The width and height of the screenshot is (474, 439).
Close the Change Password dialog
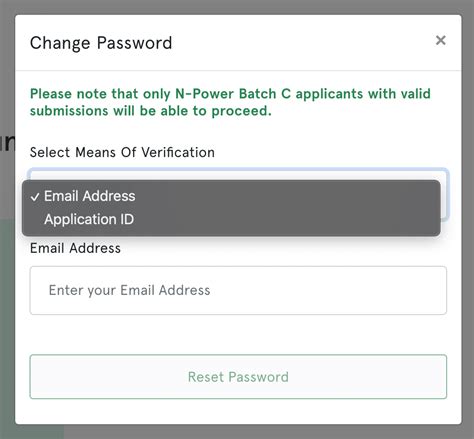(x=441, y=40)
